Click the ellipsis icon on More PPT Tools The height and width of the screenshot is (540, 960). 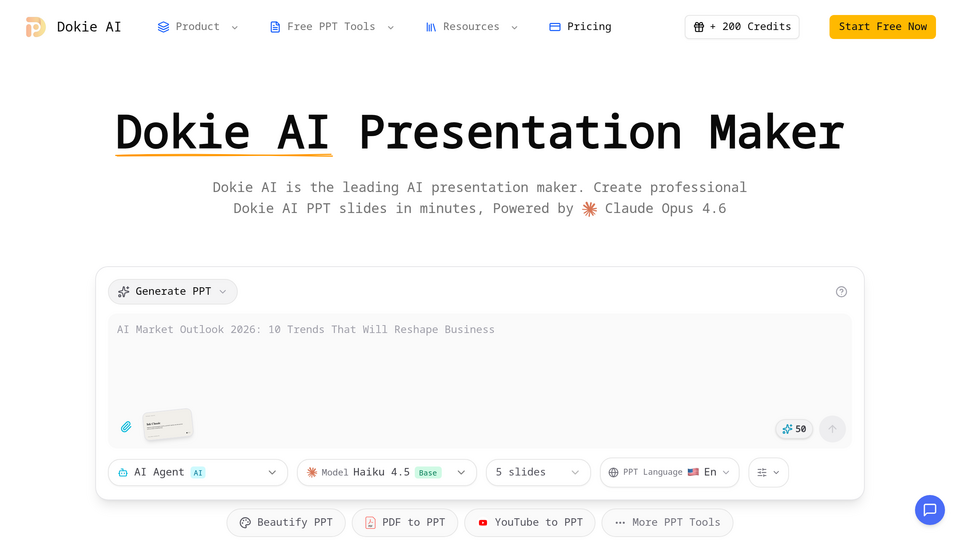point(620,522)
